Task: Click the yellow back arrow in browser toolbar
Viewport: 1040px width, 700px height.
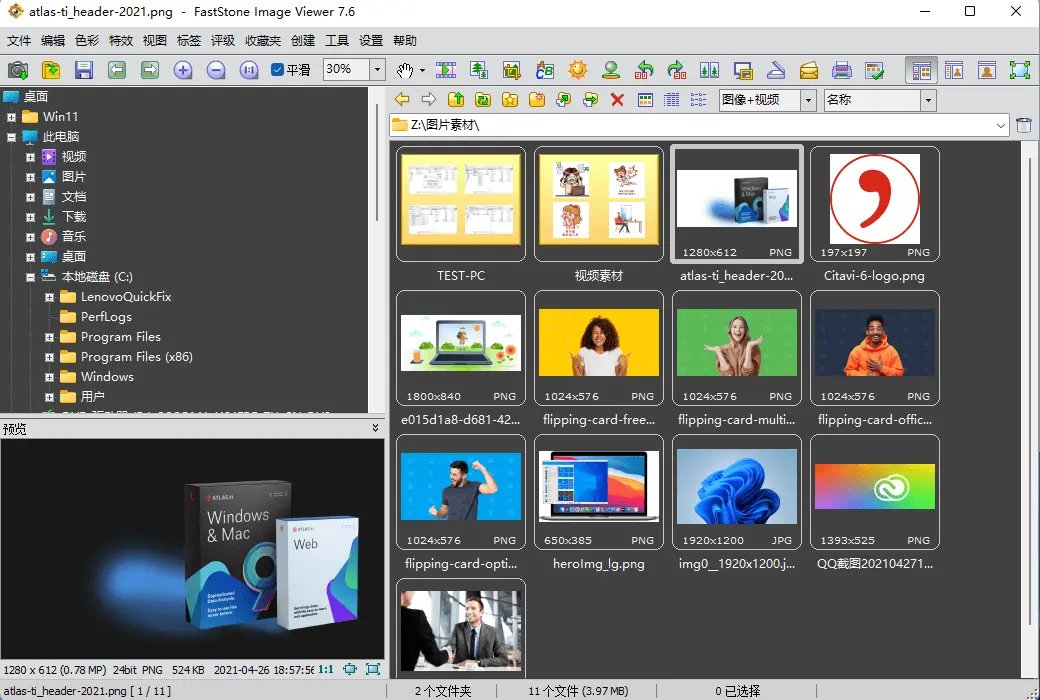Action: [x=402, y=100]
